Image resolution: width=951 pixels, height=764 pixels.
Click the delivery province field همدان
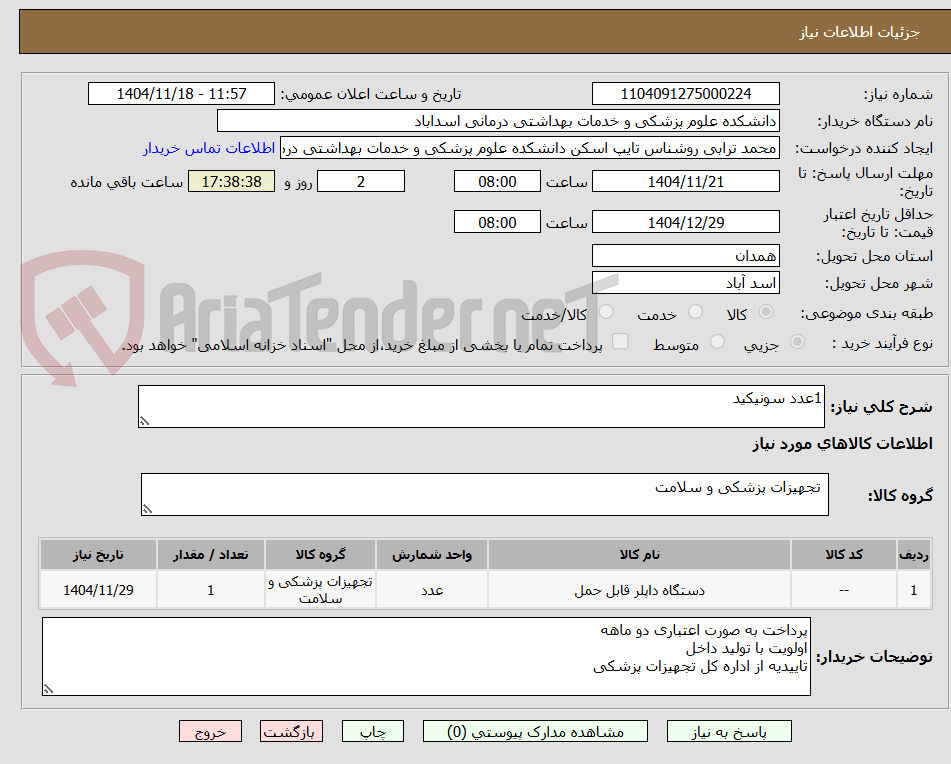click(x=685, y=256)
